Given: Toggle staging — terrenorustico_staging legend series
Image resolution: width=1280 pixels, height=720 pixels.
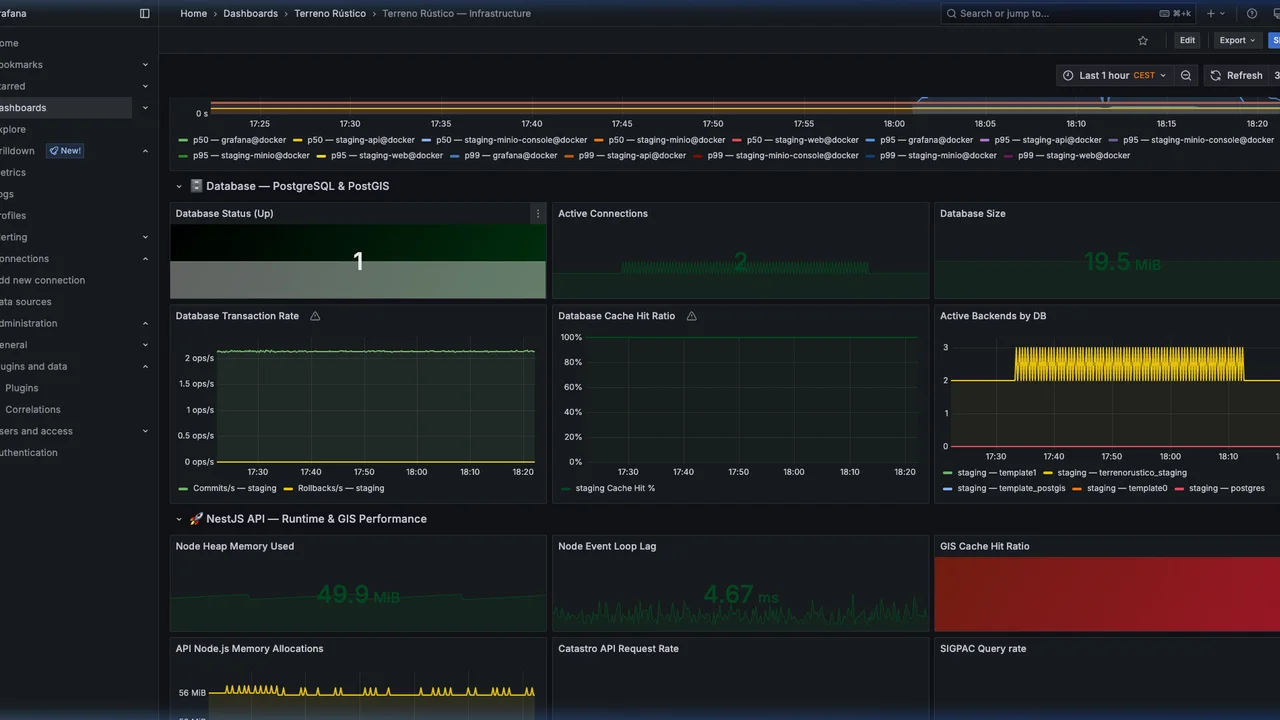Looking at the screenshot, I should pos(1122,473).
